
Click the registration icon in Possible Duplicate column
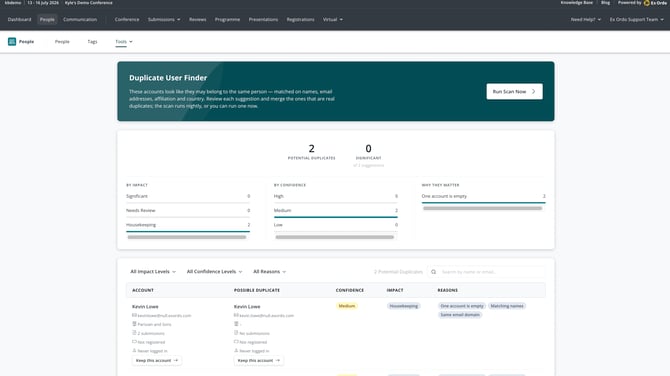[x=236, y=342]
